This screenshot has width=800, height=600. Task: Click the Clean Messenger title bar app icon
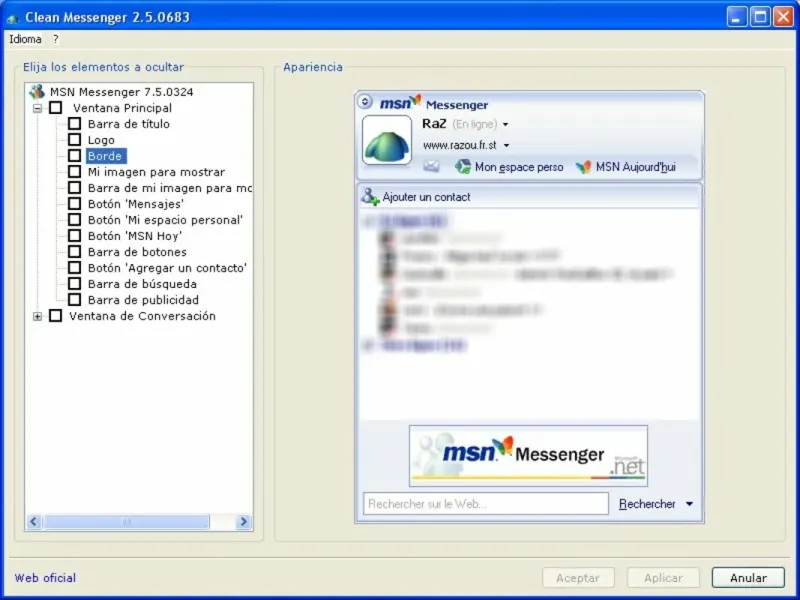13,18
